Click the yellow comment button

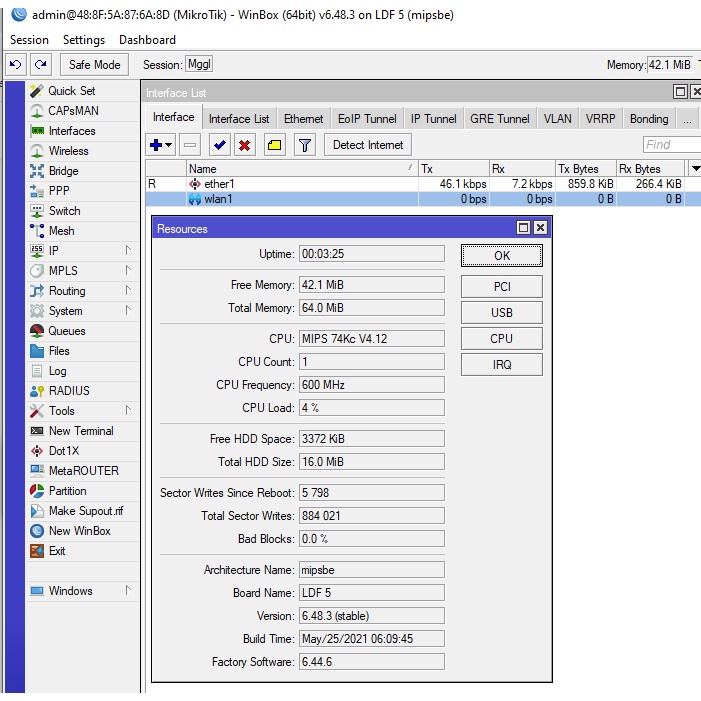274,145
